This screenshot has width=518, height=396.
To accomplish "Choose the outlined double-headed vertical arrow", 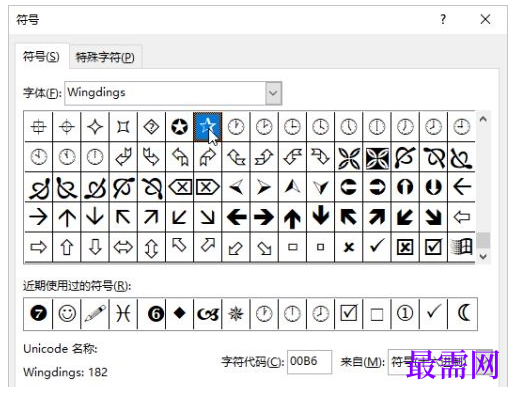I will [x=151, y=248].
